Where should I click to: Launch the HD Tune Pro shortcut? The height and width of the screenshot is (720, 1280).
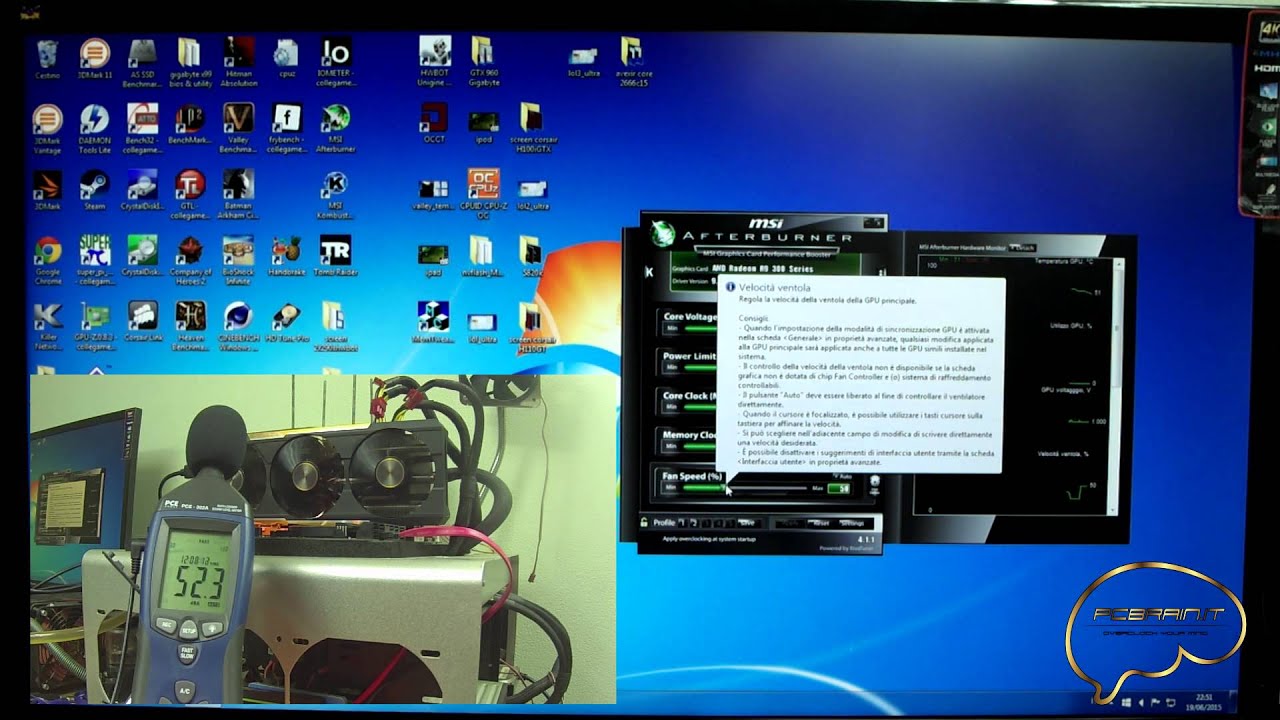click(286, 322)
